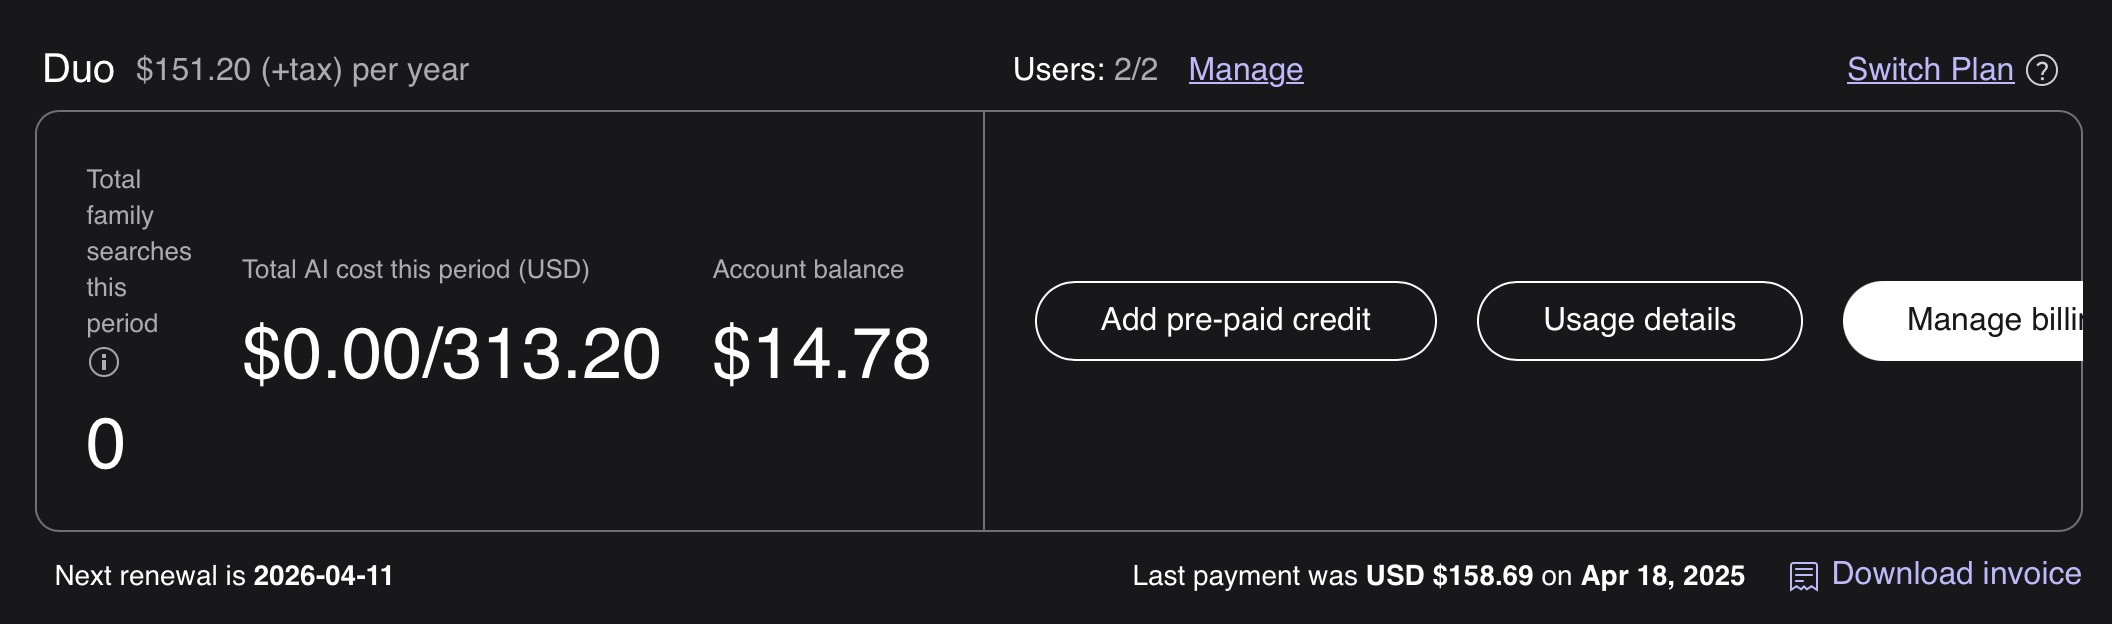Open the Switch Plan link
Viewport: 2112px width, 624px height.
[1929, 69]
